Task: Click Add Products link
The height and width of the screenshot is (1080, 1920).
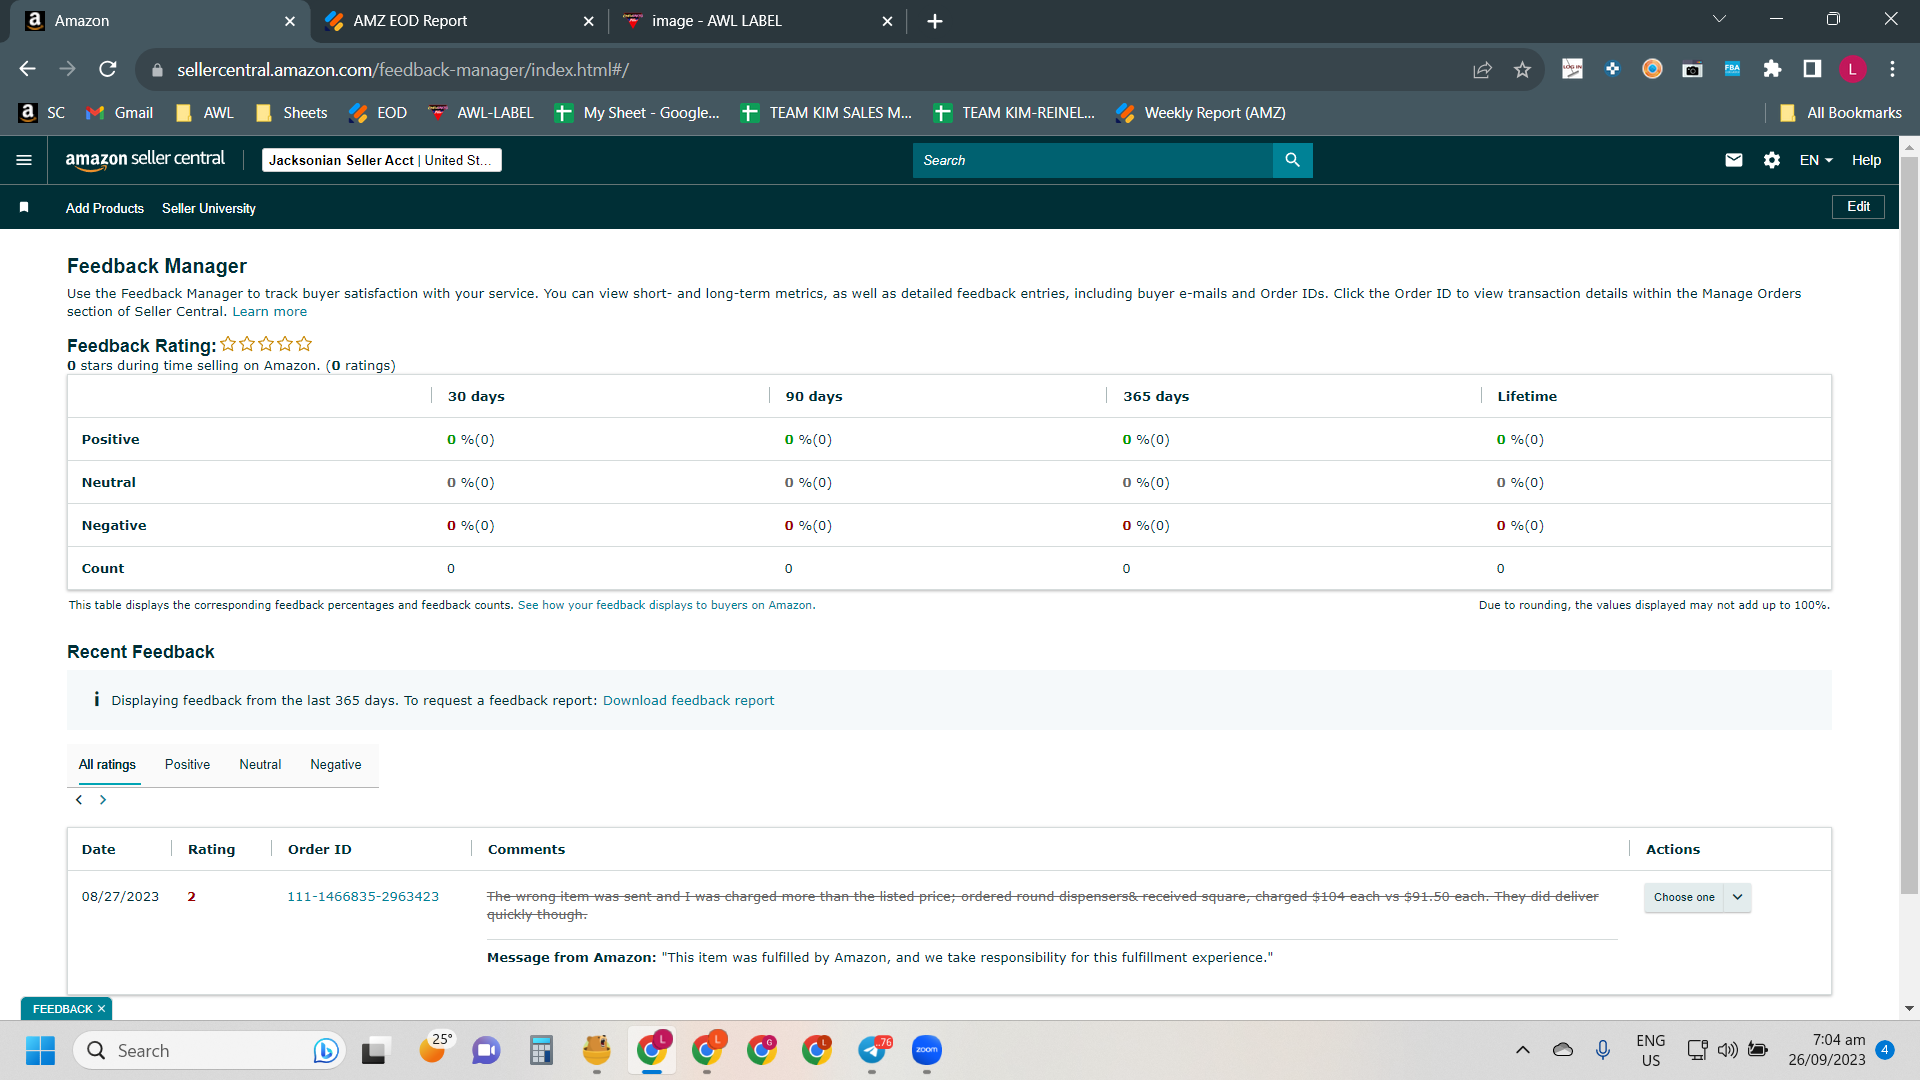Action: [x=105, y=208]
